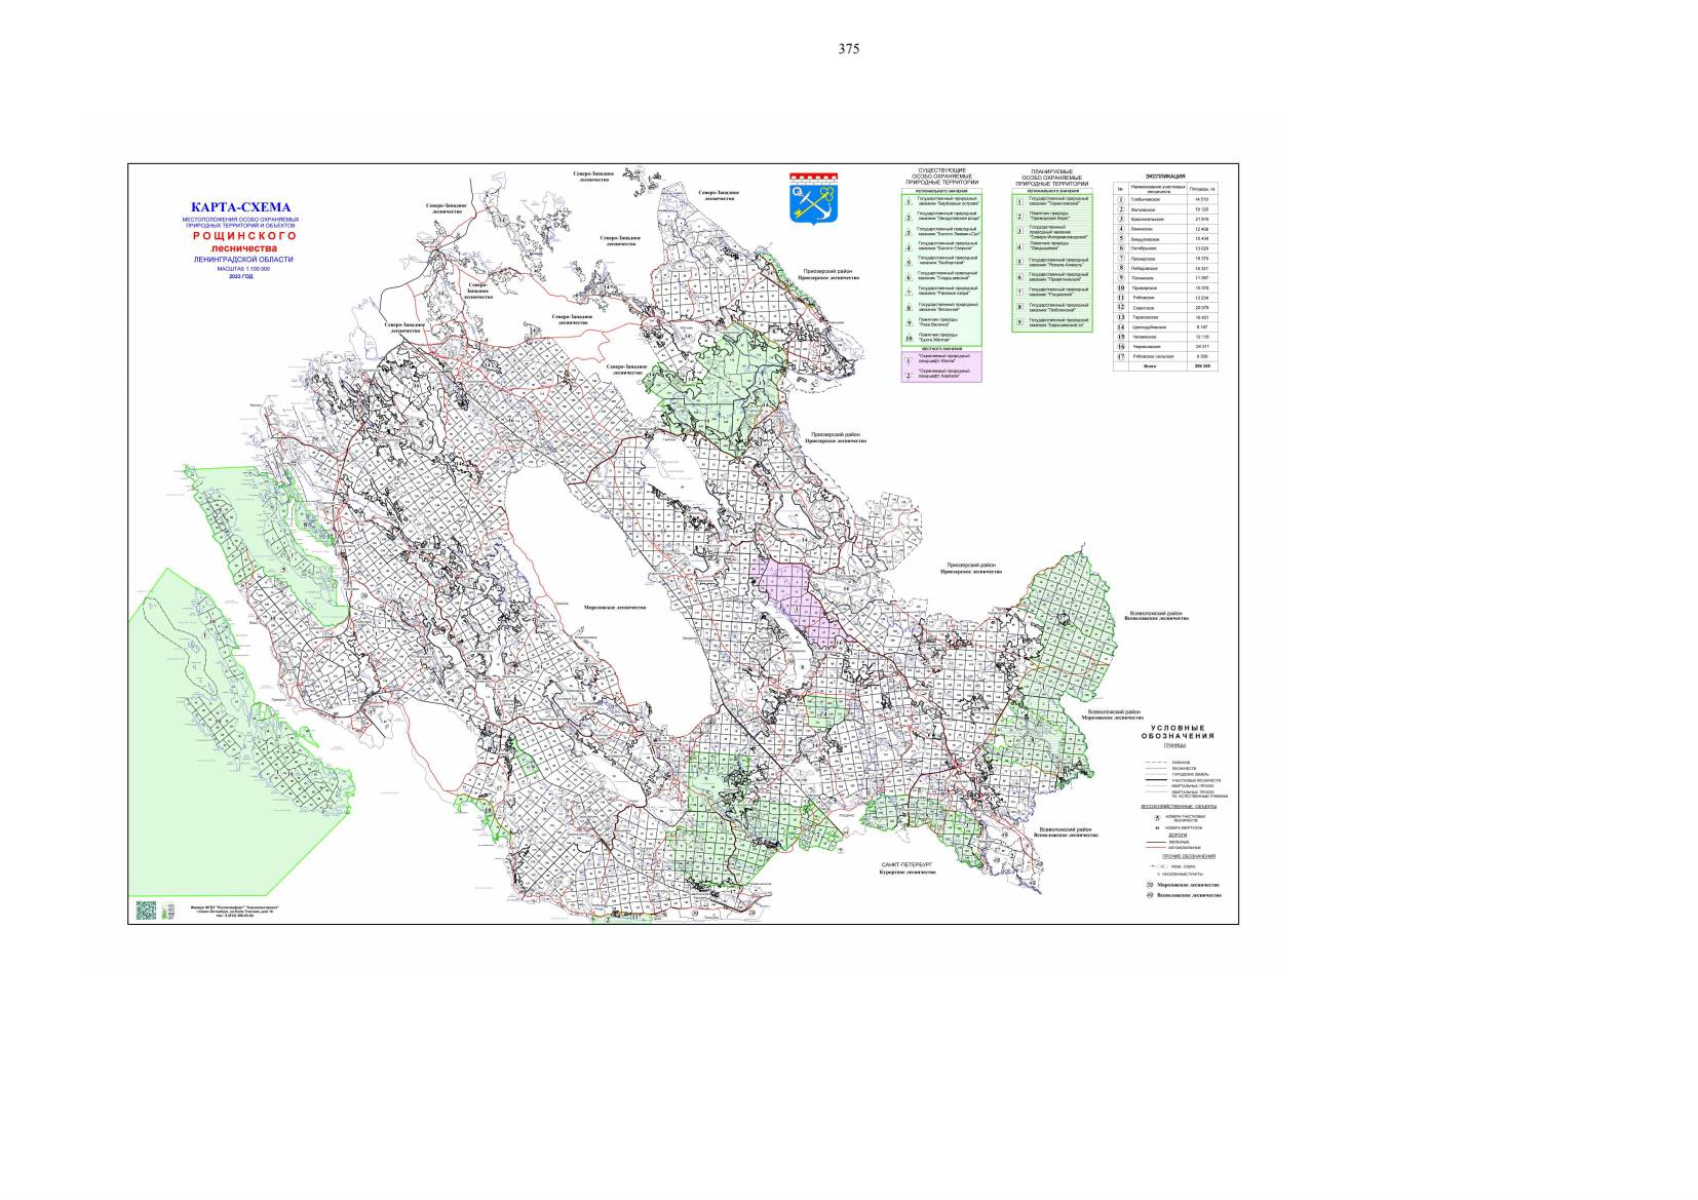This screenshot has height=1200, width=1698.
Task: Click the Морозовское лесничество label inside white lake area
Action: [615, 607]
